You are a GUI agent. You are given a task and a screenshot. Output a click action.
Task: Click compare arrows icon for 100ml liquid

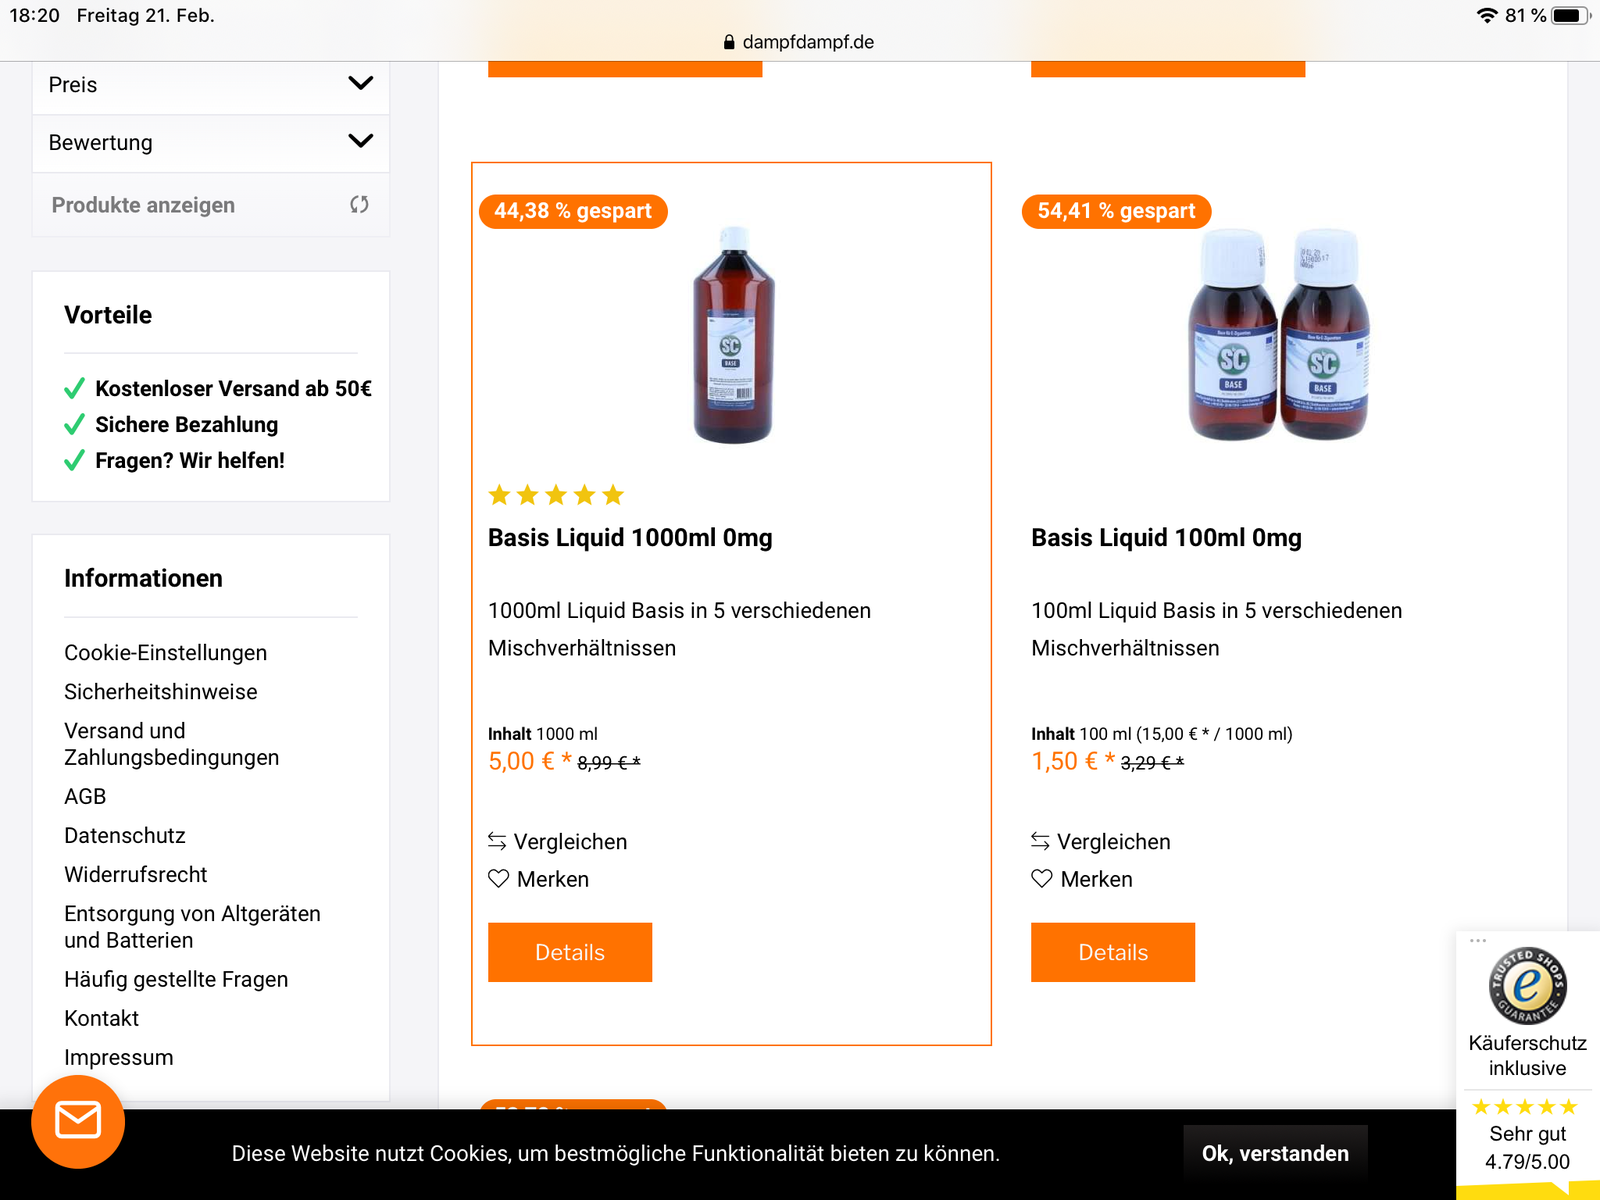click(x=1041, y=841)
